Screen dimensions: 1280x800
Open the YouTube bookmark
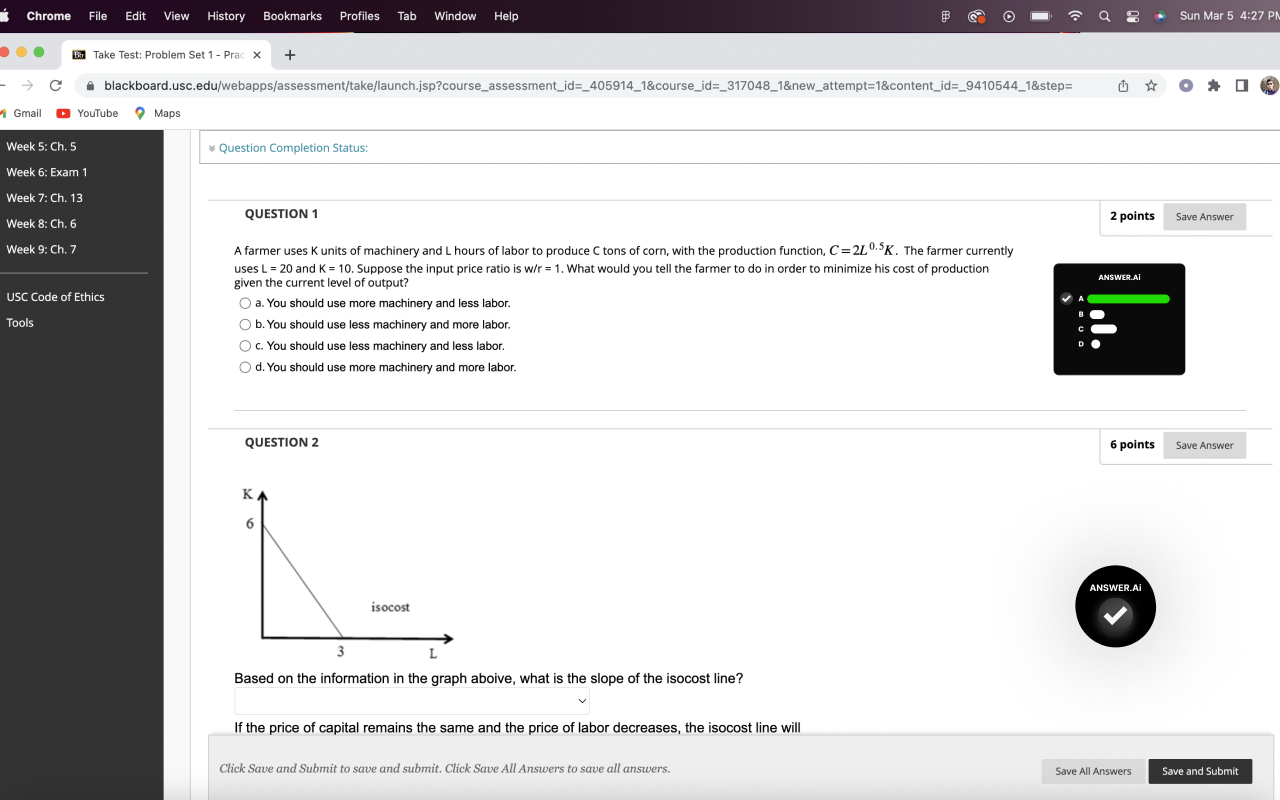point(88,113)
